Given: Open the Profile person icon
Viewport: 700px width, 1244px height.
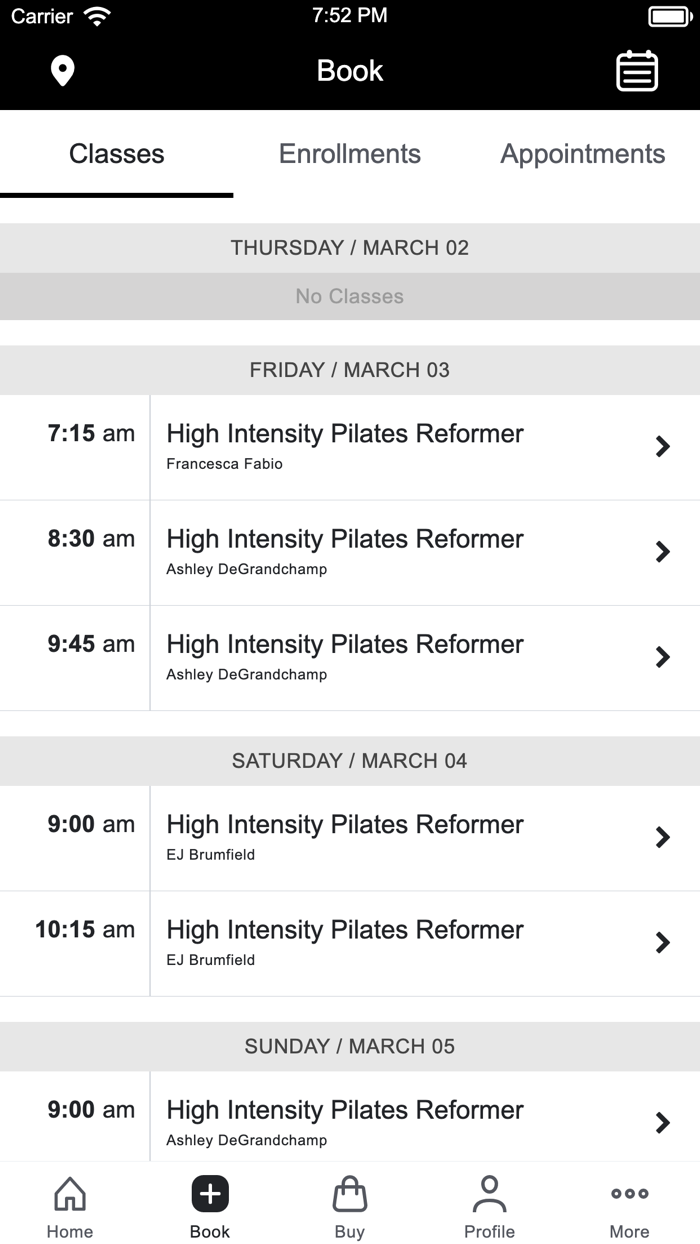Looking at the screenshot, I should 489,1194.
